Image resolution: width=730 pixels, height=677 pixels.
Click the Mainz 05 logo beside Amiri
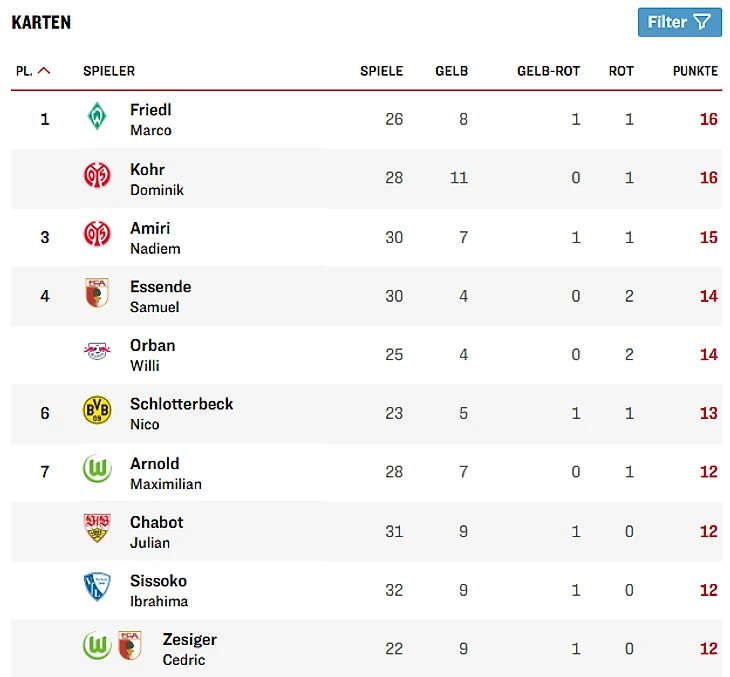pos(97,236)
